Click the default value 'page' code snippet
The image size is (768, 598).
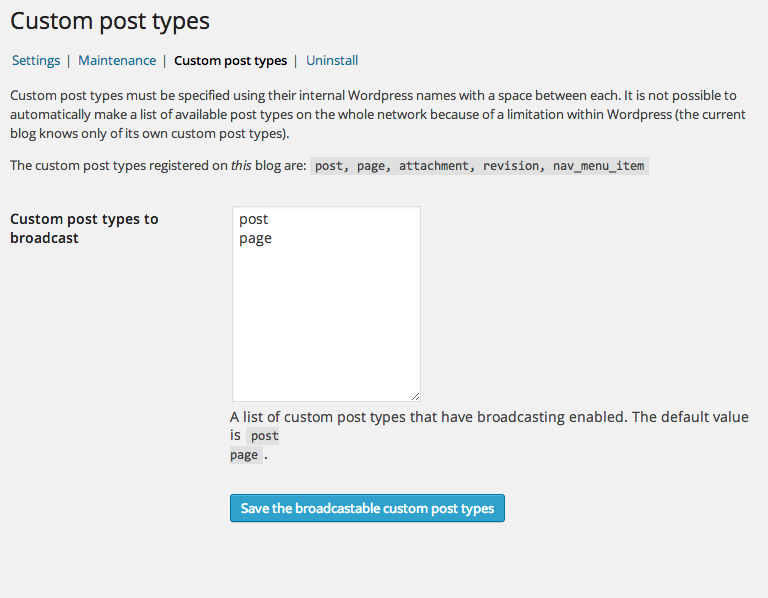244,455
